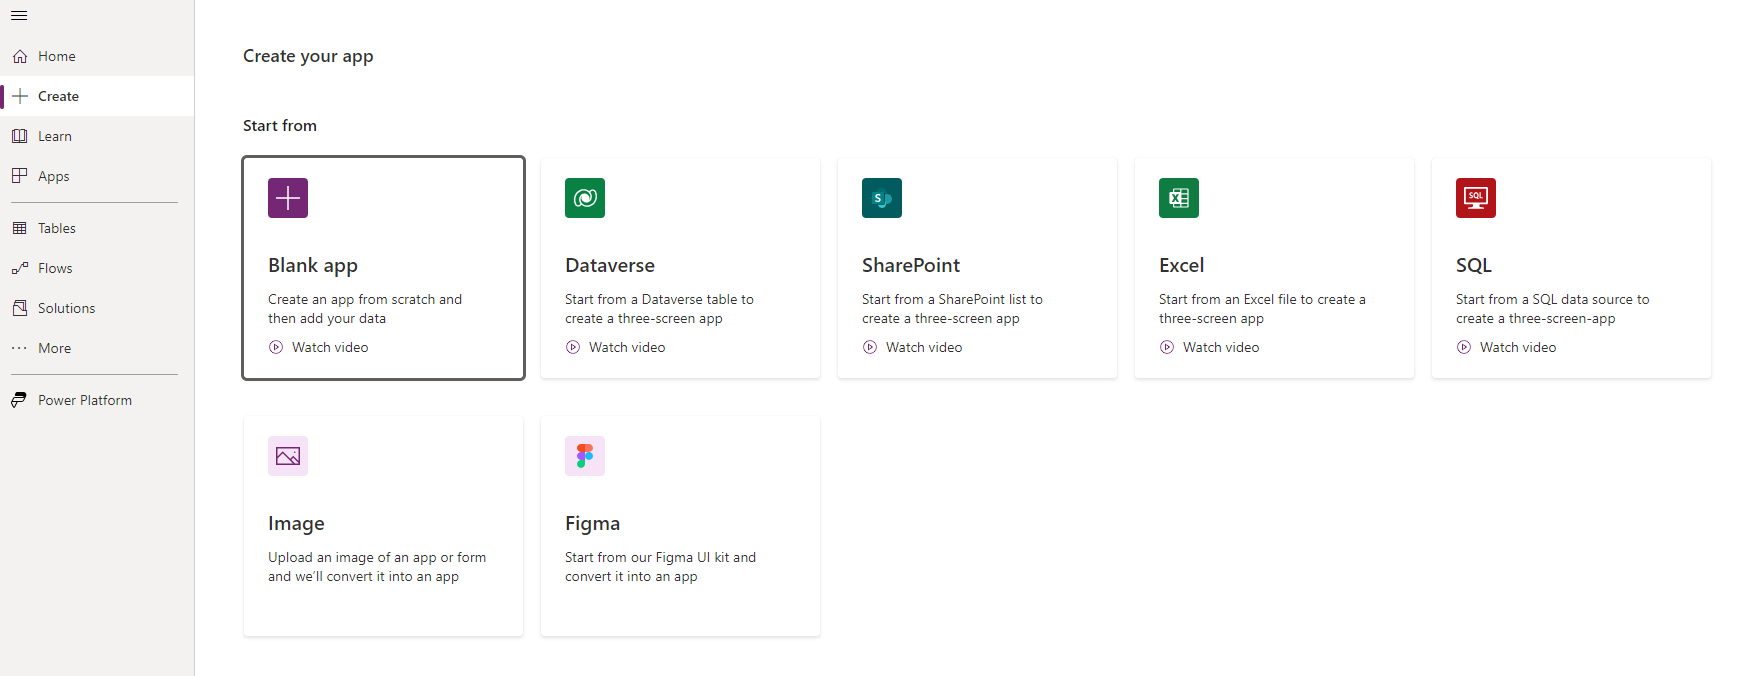Choose the SharePoint card title

(911, 265)
